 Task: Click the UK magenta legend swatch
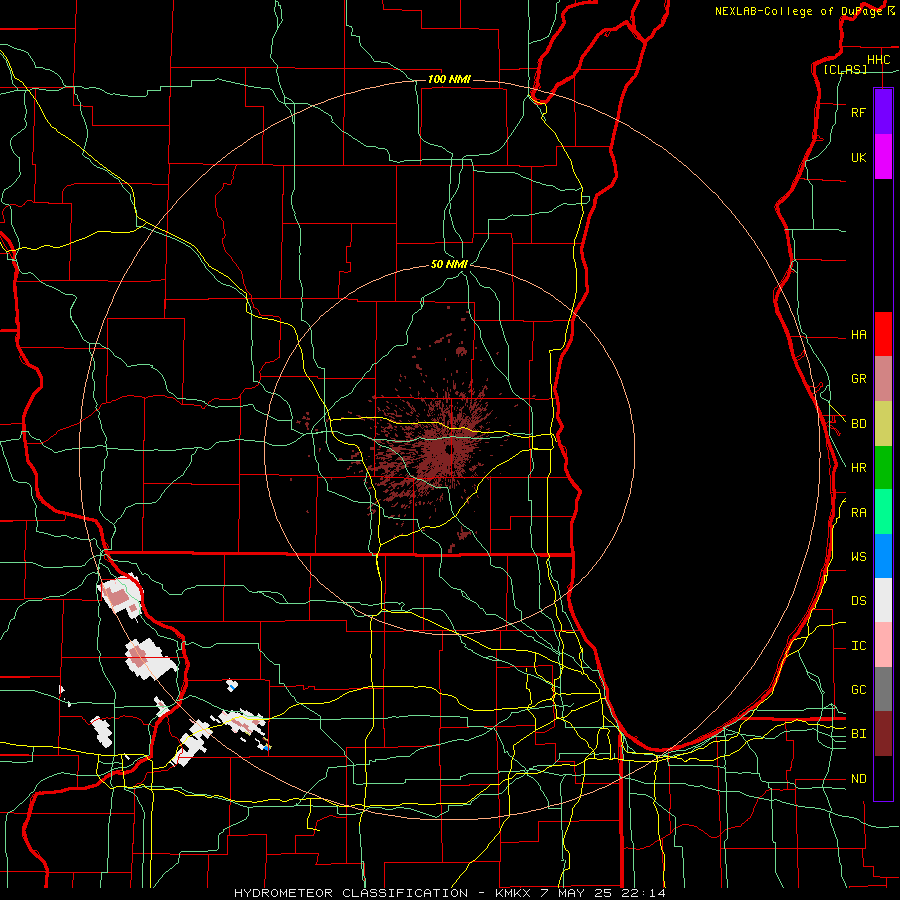click(883, 157)
